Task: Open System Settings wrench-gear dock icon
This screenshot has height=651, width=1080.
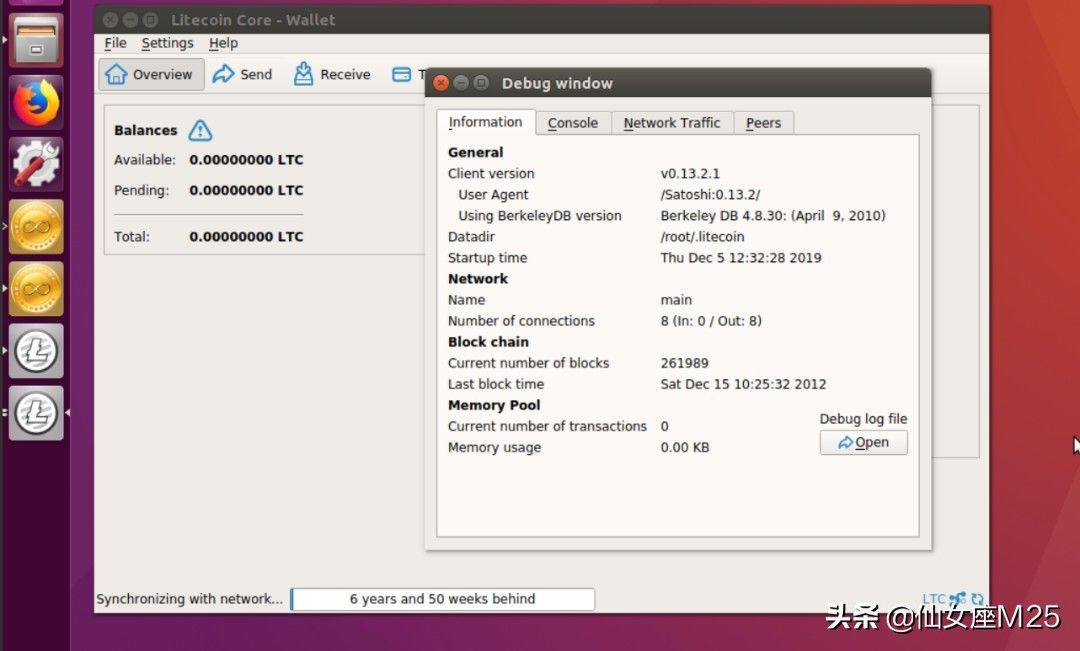Action: 36,164
